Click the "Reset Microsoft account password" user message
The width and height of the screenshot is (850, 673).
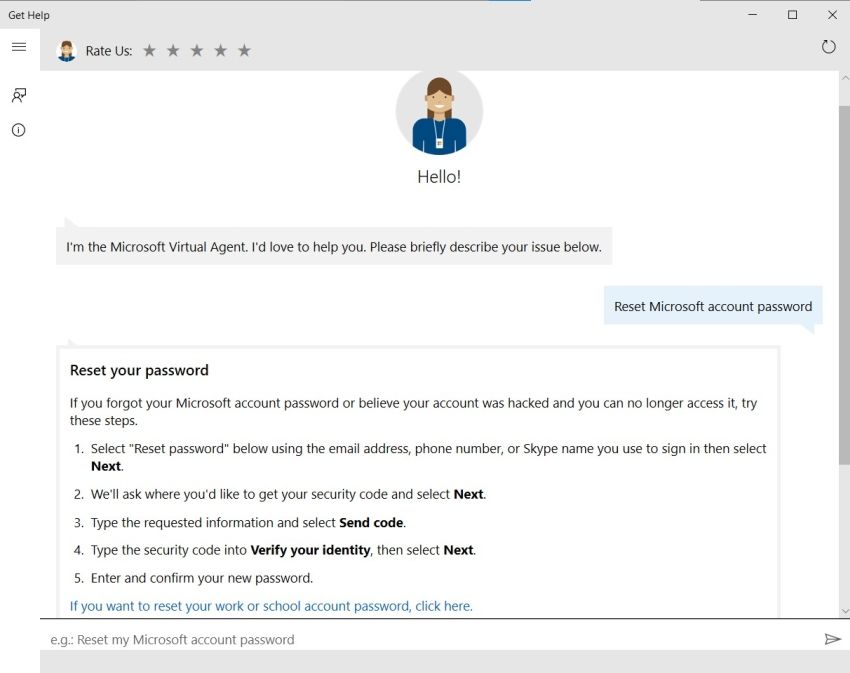coord(713,306)
